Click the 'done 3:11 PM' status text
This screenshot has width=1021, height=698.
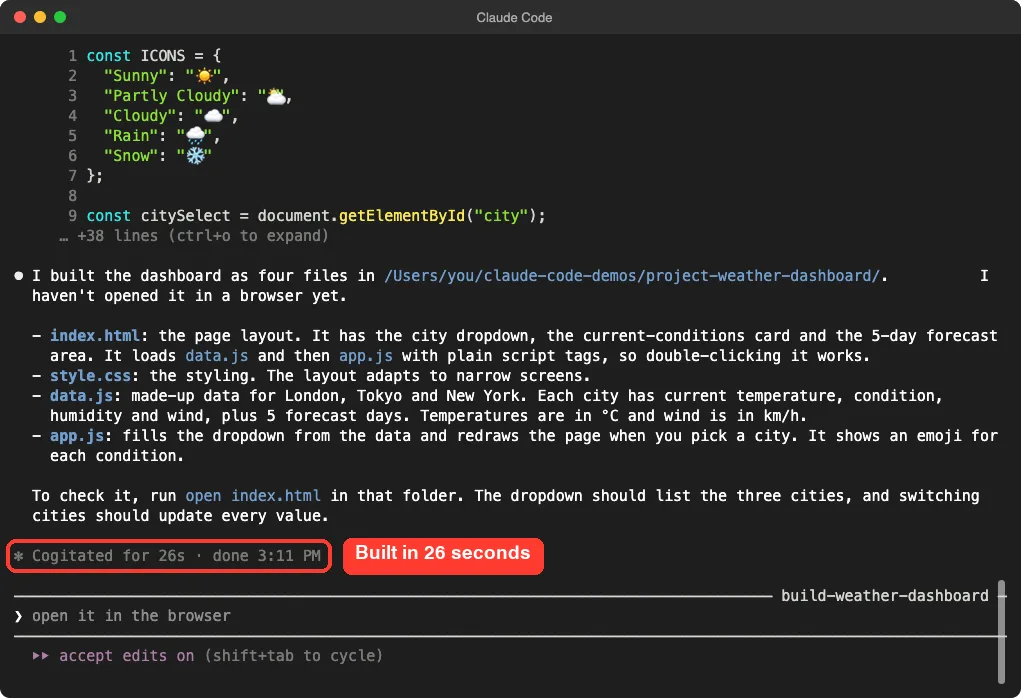tap(266, 556)
